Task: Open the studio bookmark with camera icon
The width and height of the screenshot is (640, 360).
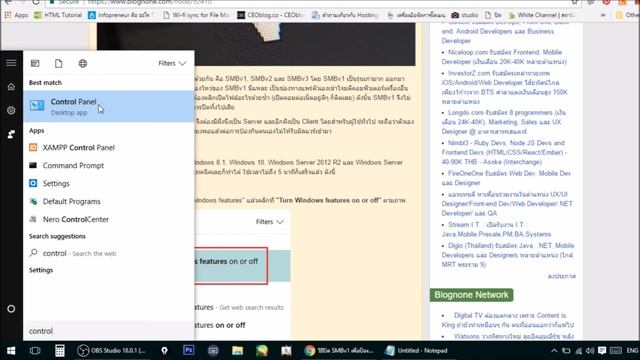Action: click(x=464, y=15)
